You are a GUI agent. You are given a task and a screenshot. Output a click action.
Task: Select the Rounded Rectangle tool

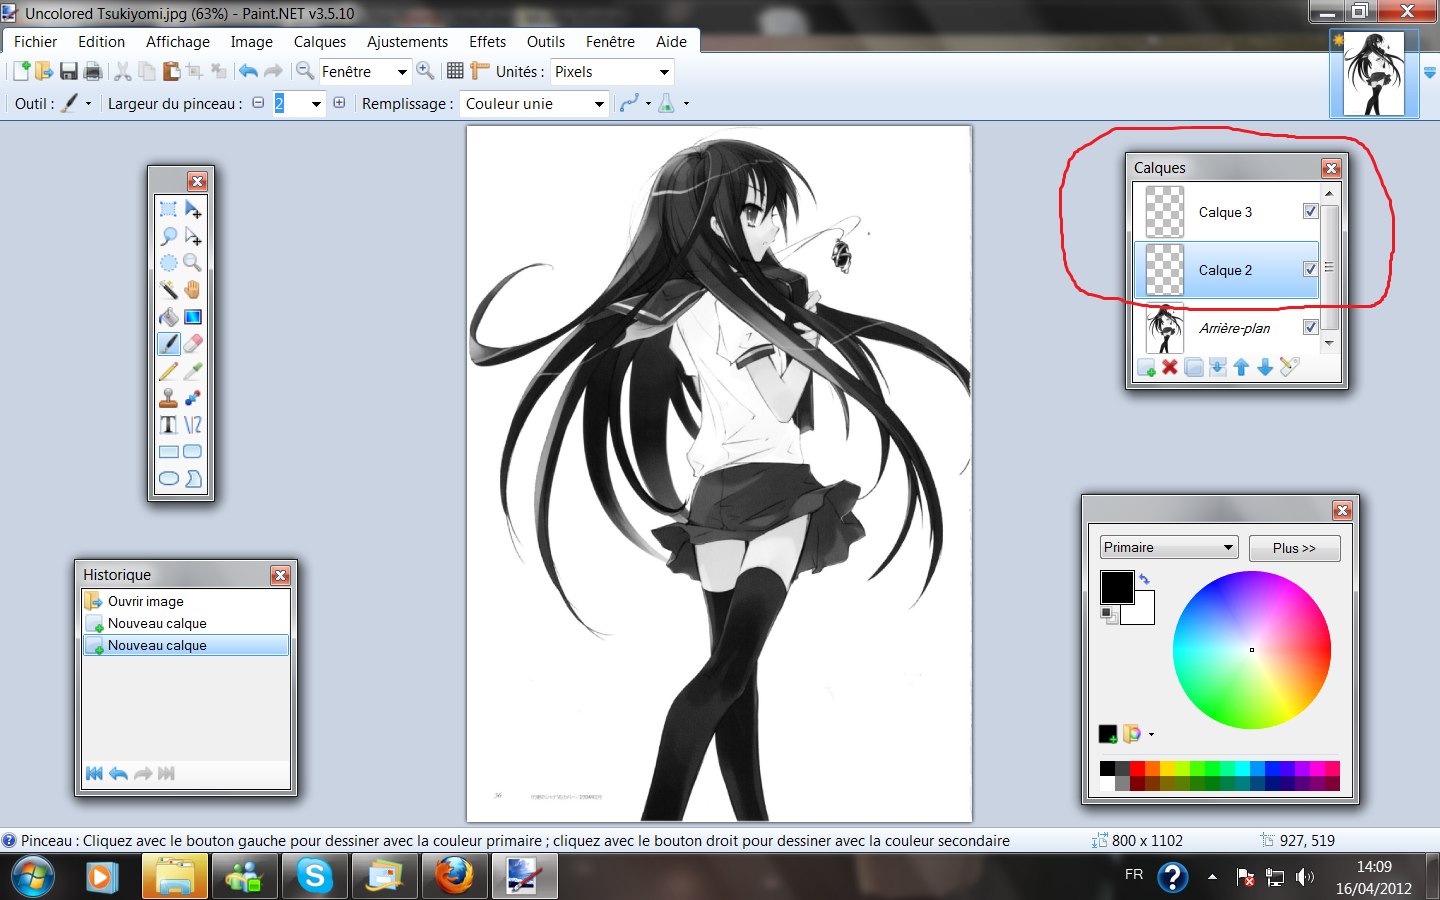pyautogui.click(x=193, y=452)
